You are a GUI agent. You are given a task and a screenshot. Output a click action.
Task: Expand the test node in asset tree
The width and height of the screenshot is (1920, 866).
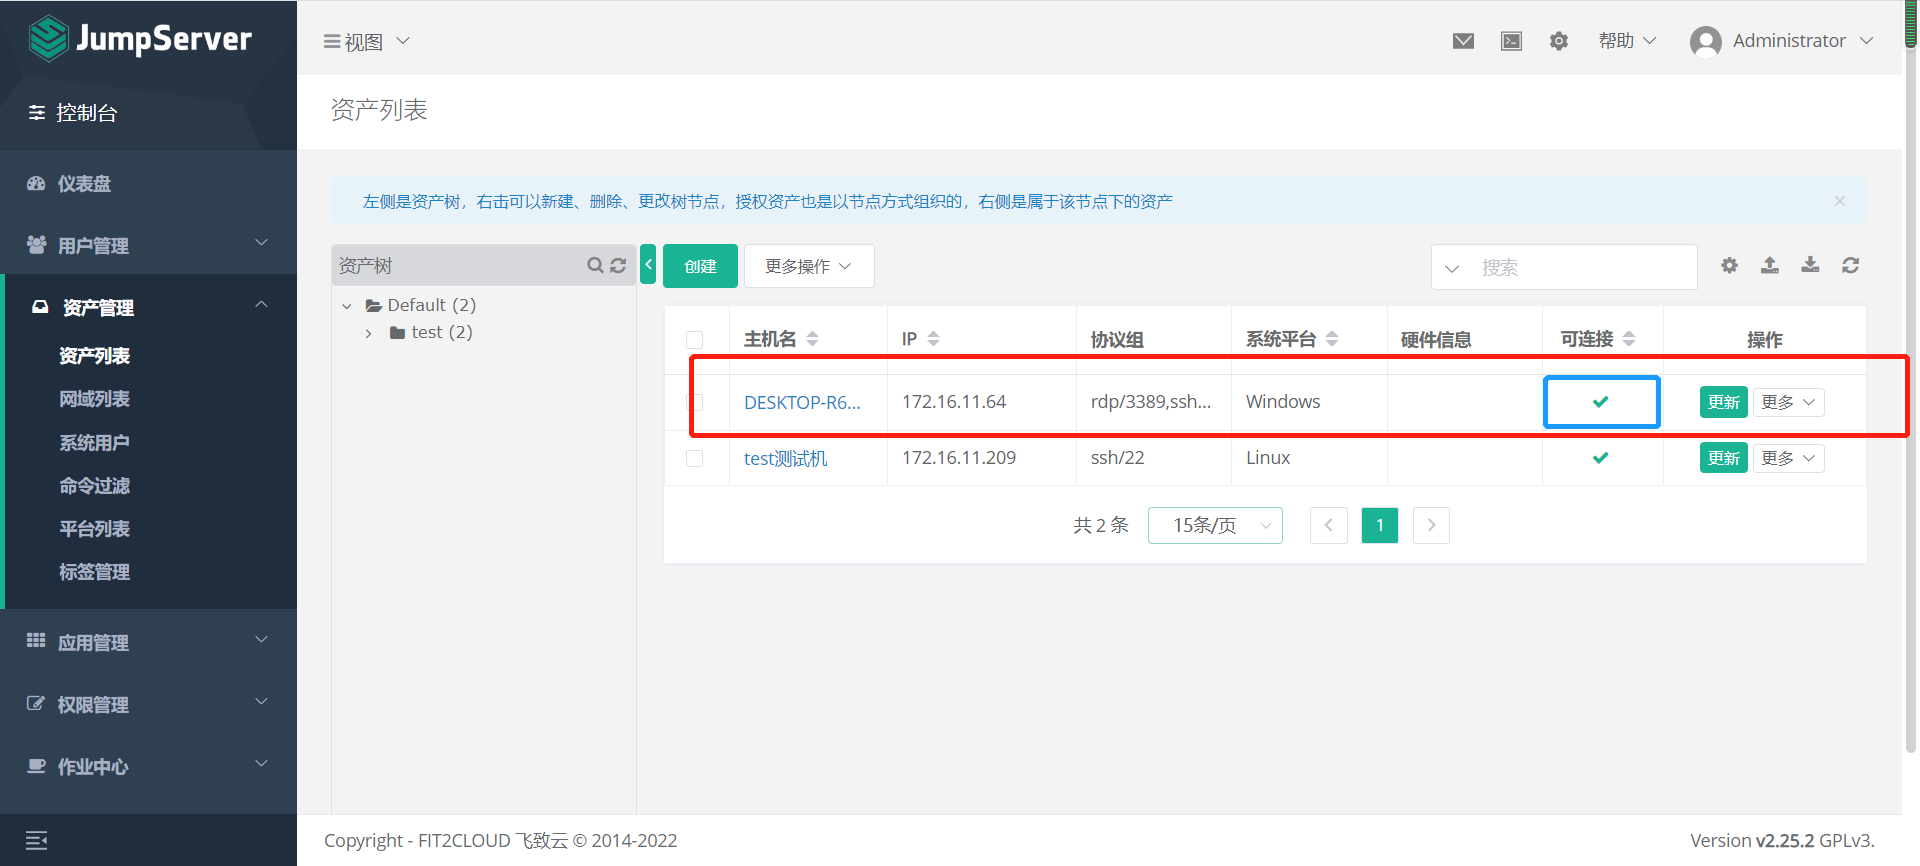click(x=369, y=333)
